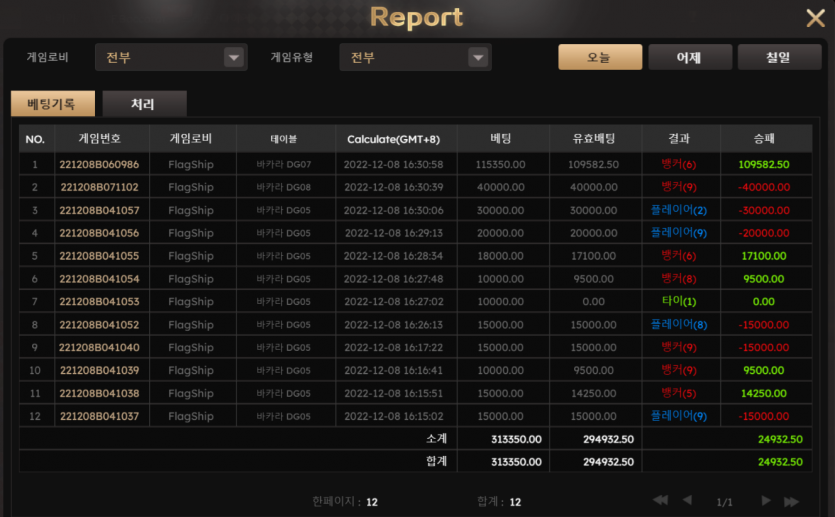The width and height of the screenshot is (835, 517).
Task: Open game number 221208B041040
Action: 100,348
